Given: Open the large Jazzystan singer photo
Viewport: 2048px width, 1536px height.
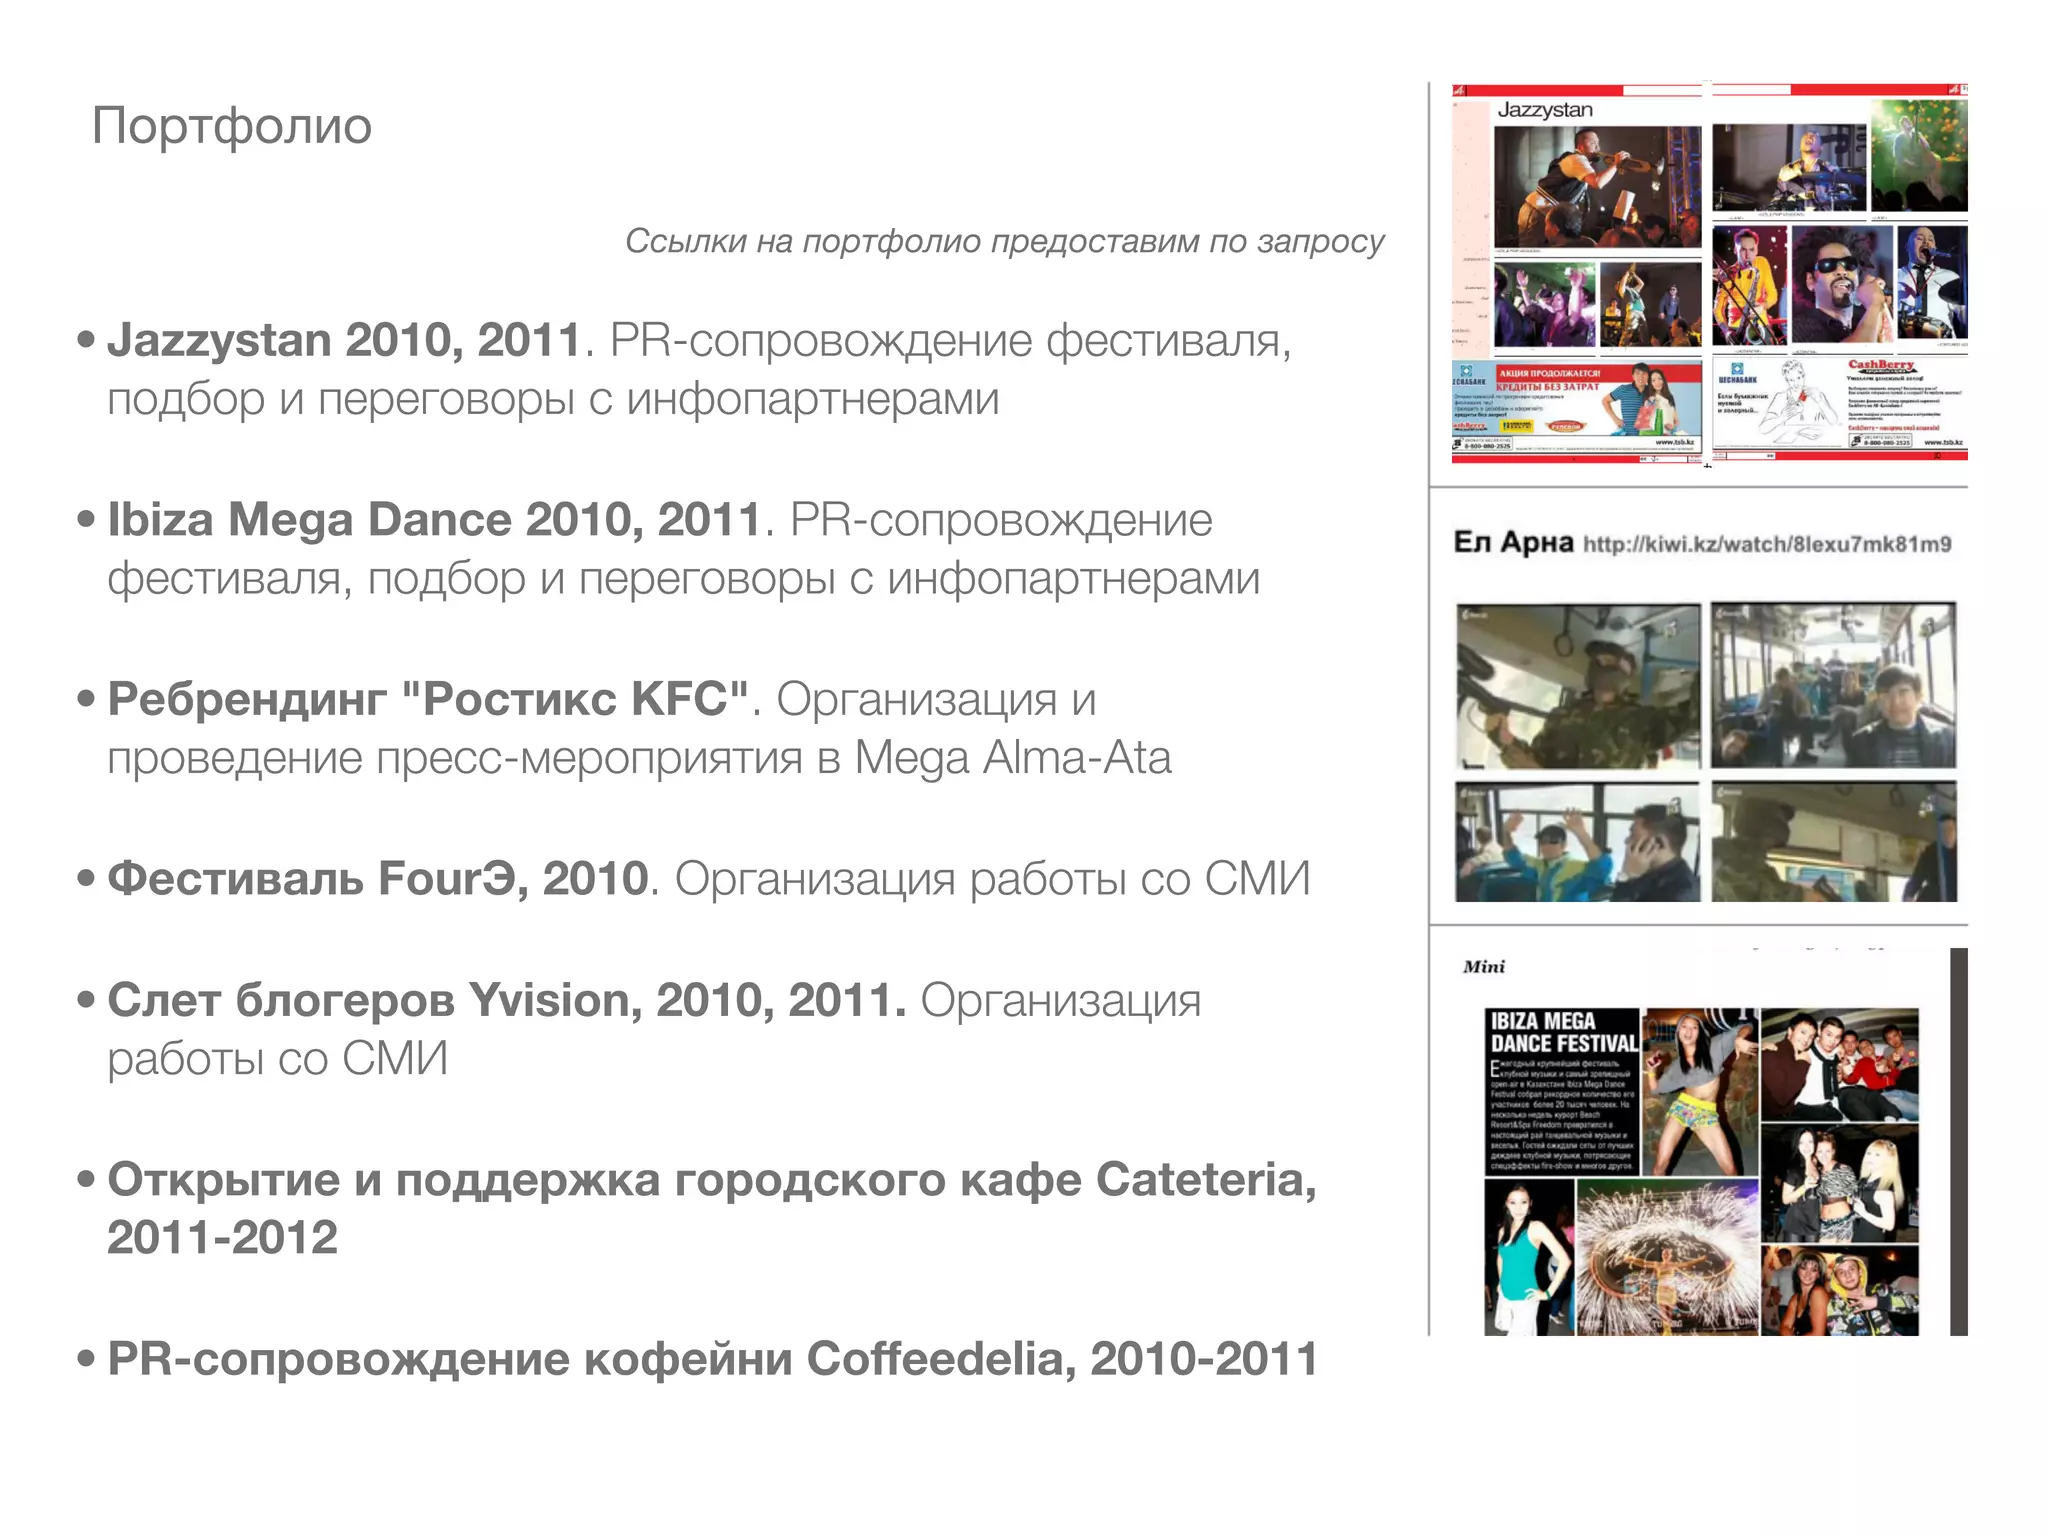Looking at the screenshot, I should tap(1597, 187).
